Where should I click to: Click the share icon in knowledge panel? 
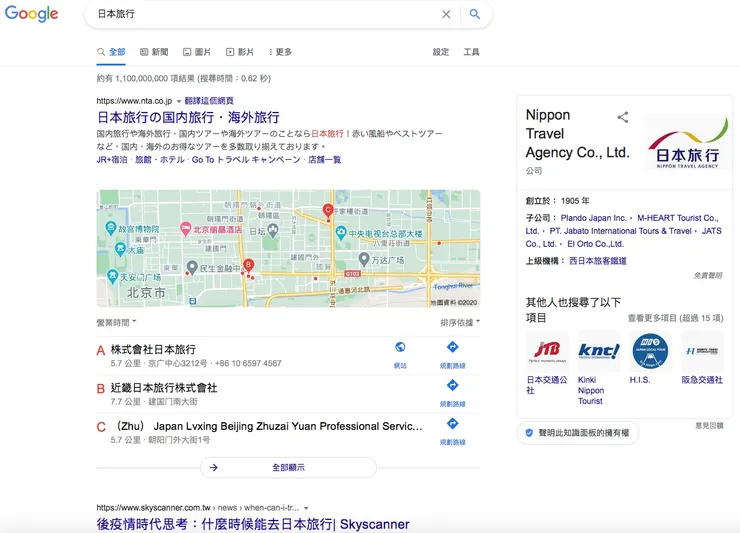click(x=622, y=117)
